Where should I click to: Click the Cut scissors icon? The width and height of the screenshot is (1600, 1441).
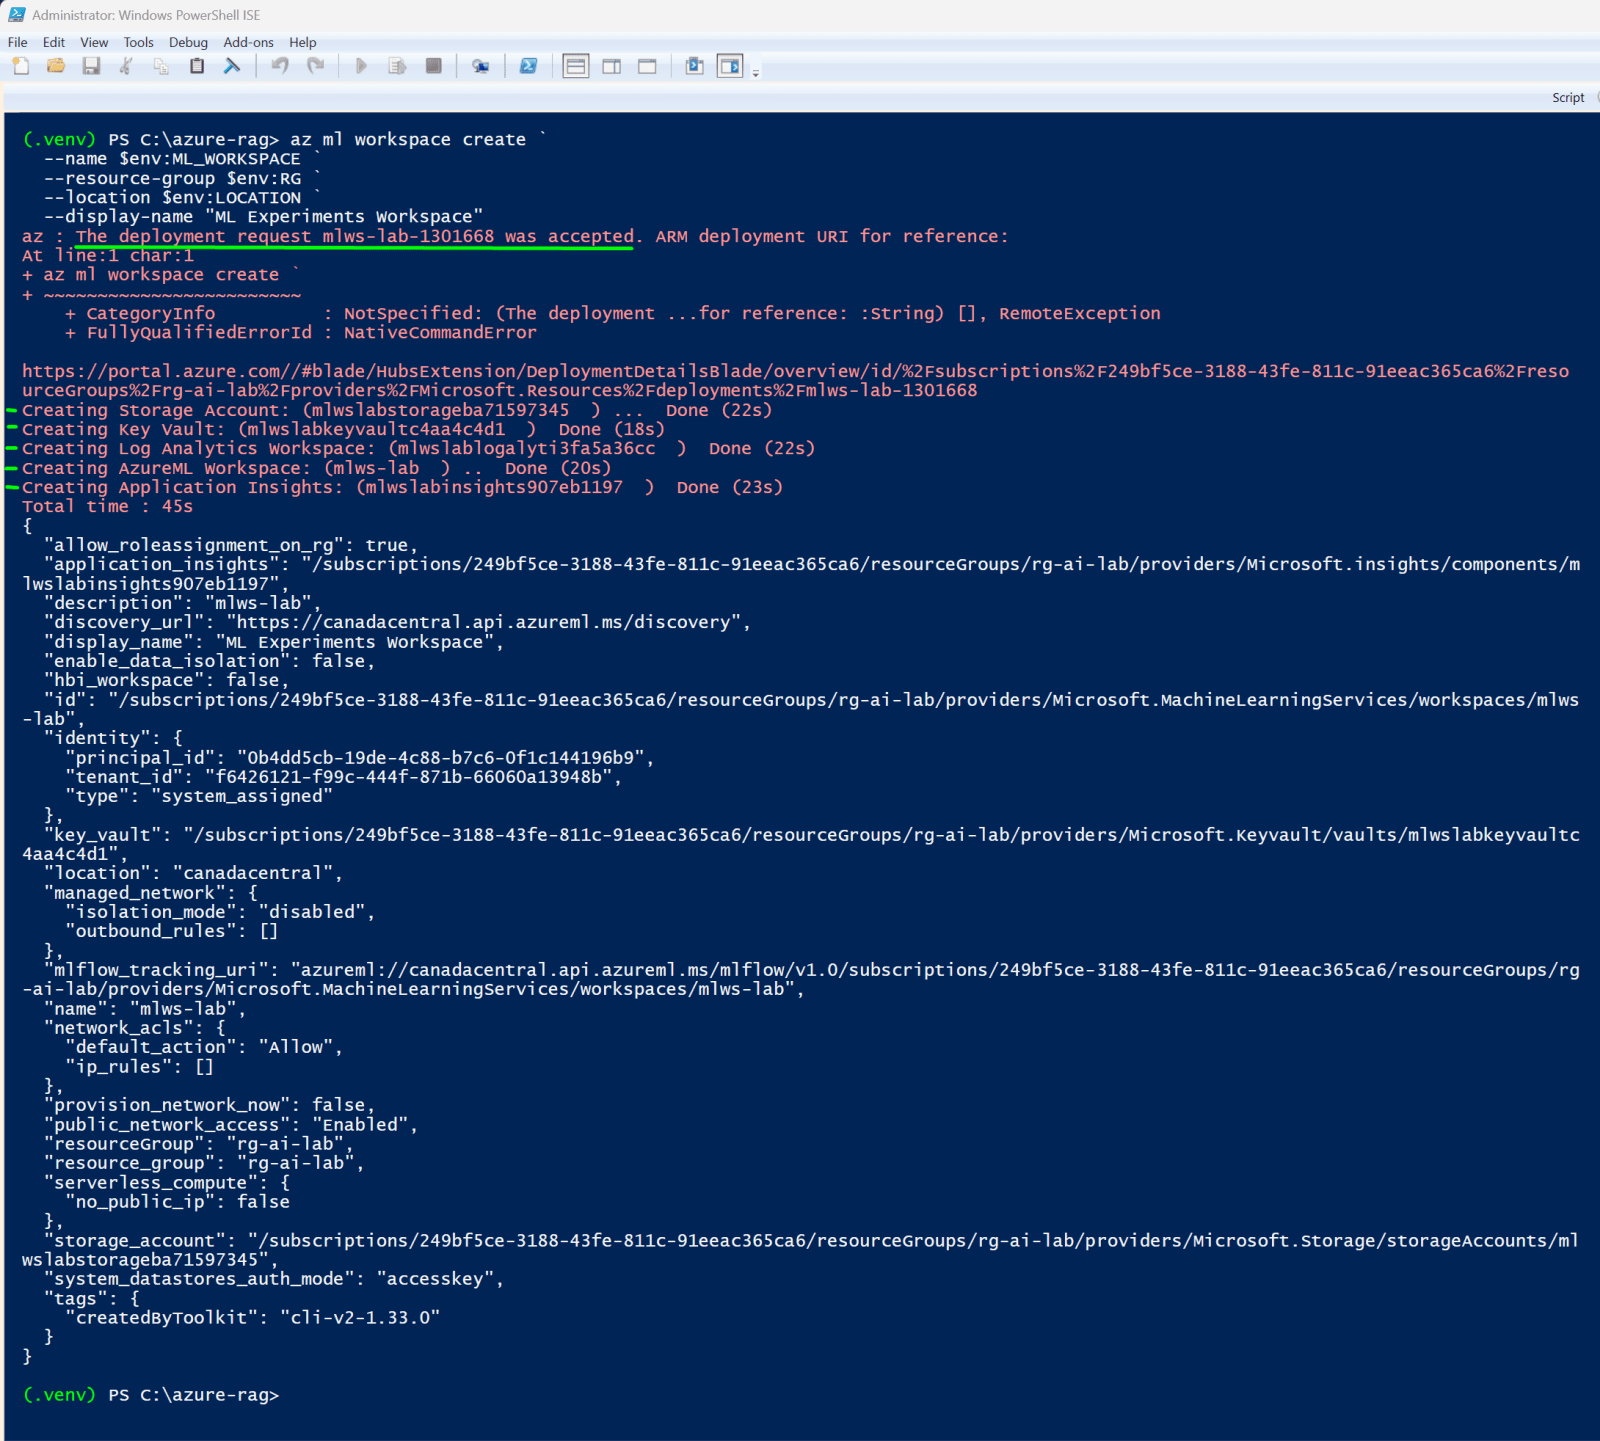click(126, 66)
